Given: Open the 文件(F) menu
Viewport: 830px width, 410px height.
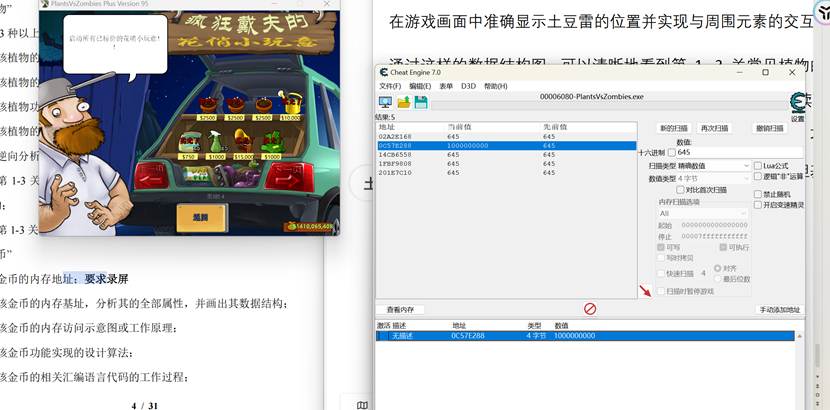Looking at the screenshot, I should 390,86.
